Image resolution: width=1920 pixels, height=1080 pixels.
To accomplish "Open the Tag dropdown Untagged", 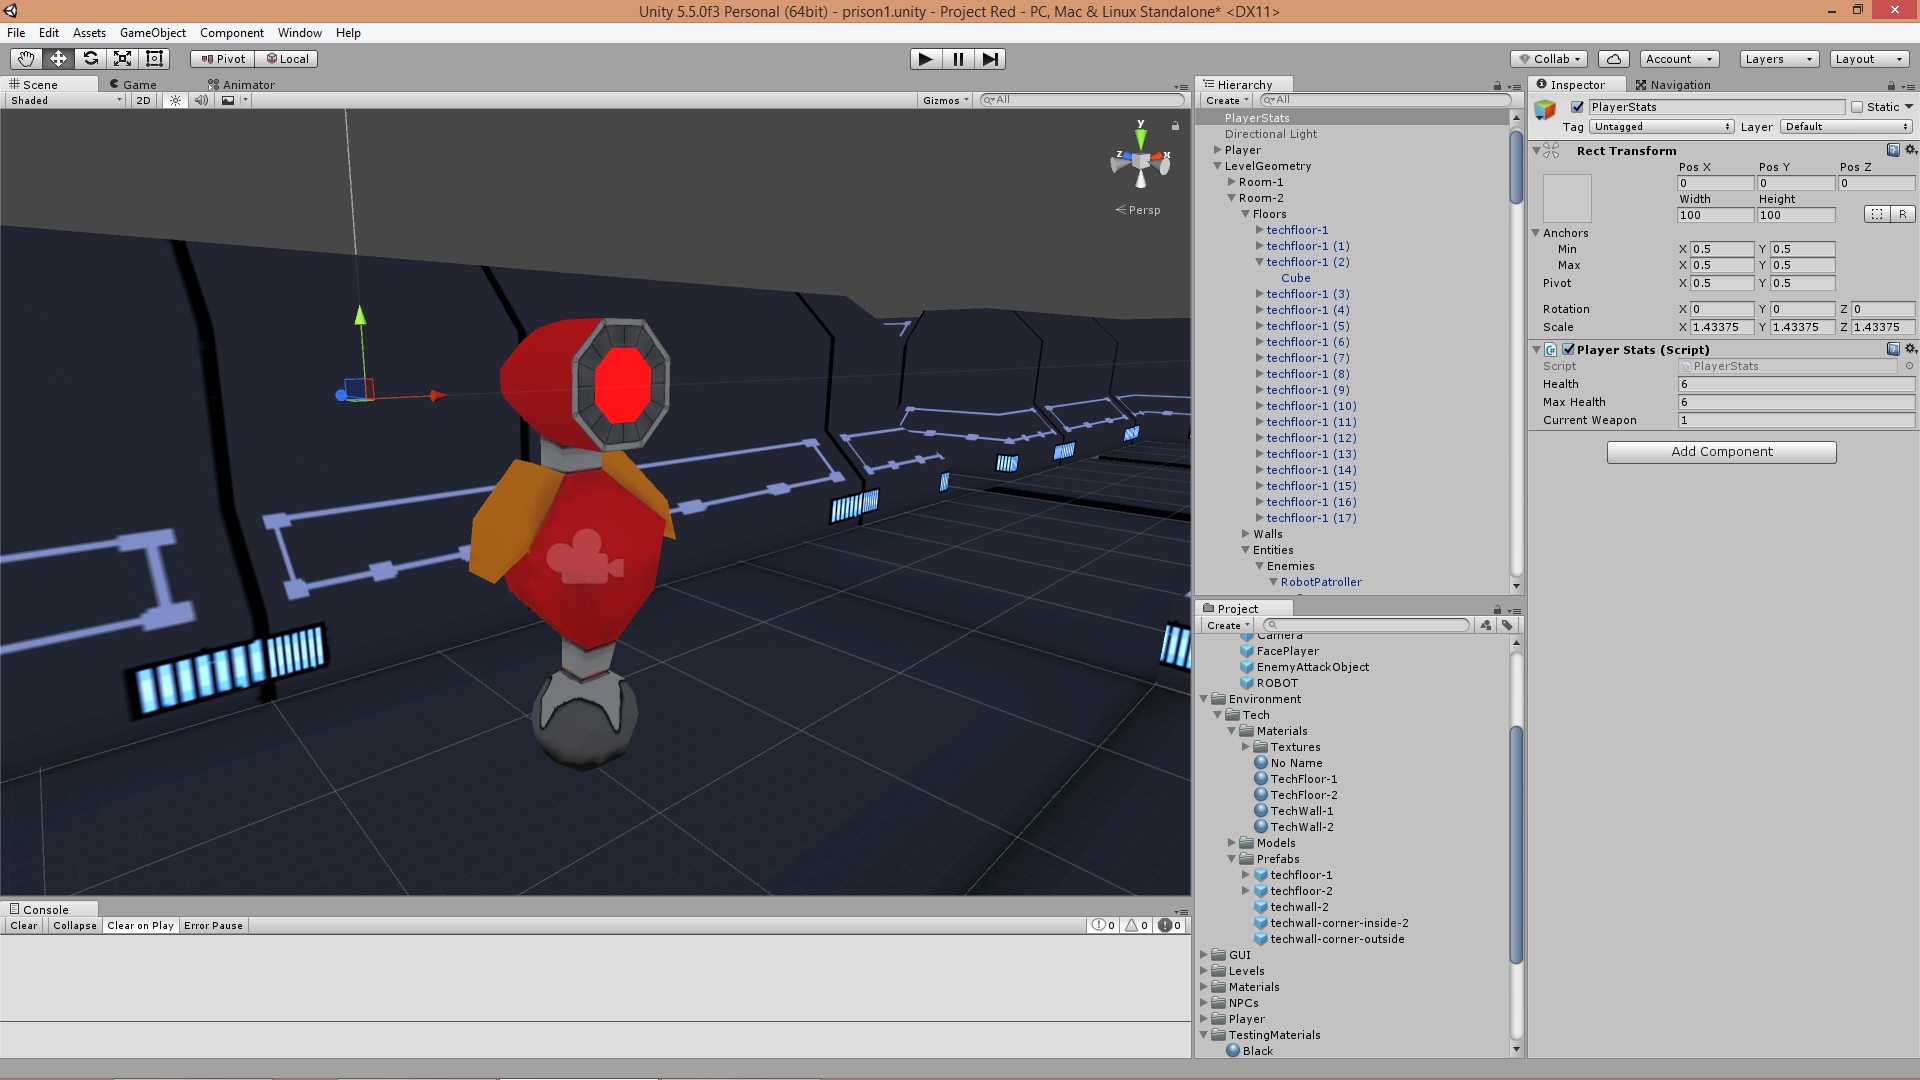I will coord(1662,127).
